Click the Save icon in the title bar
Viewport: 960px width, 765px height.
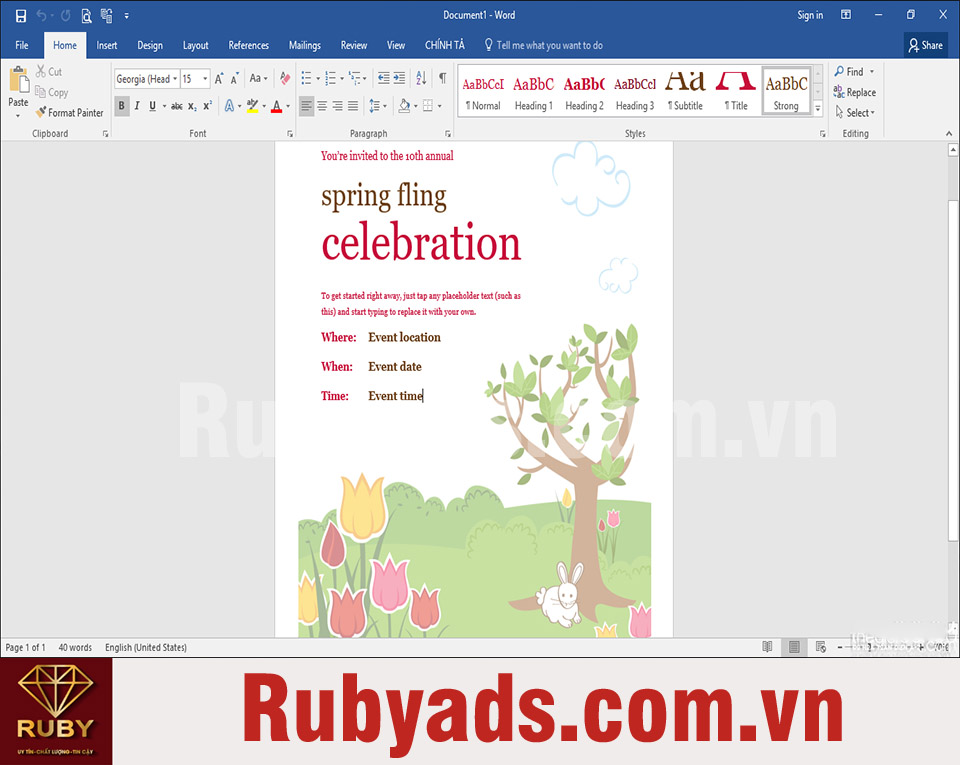coord(21,15)
